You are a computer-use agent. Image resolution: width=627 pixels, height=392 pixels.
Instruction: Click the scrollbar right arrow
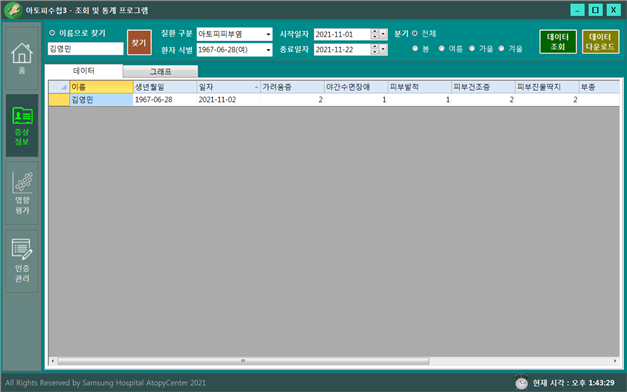tap(615, 361)
